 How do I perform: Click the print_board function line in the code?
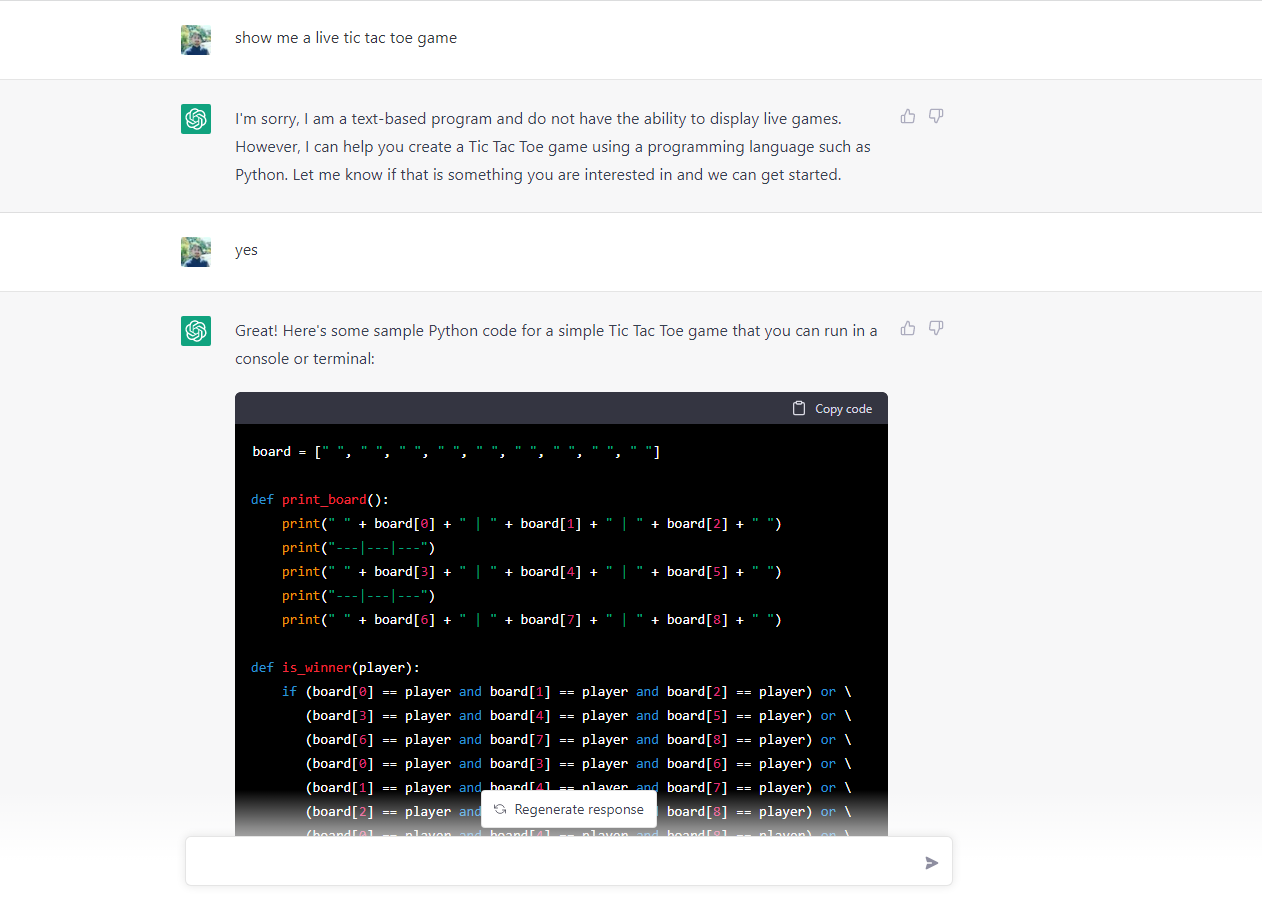click(320, 498)
